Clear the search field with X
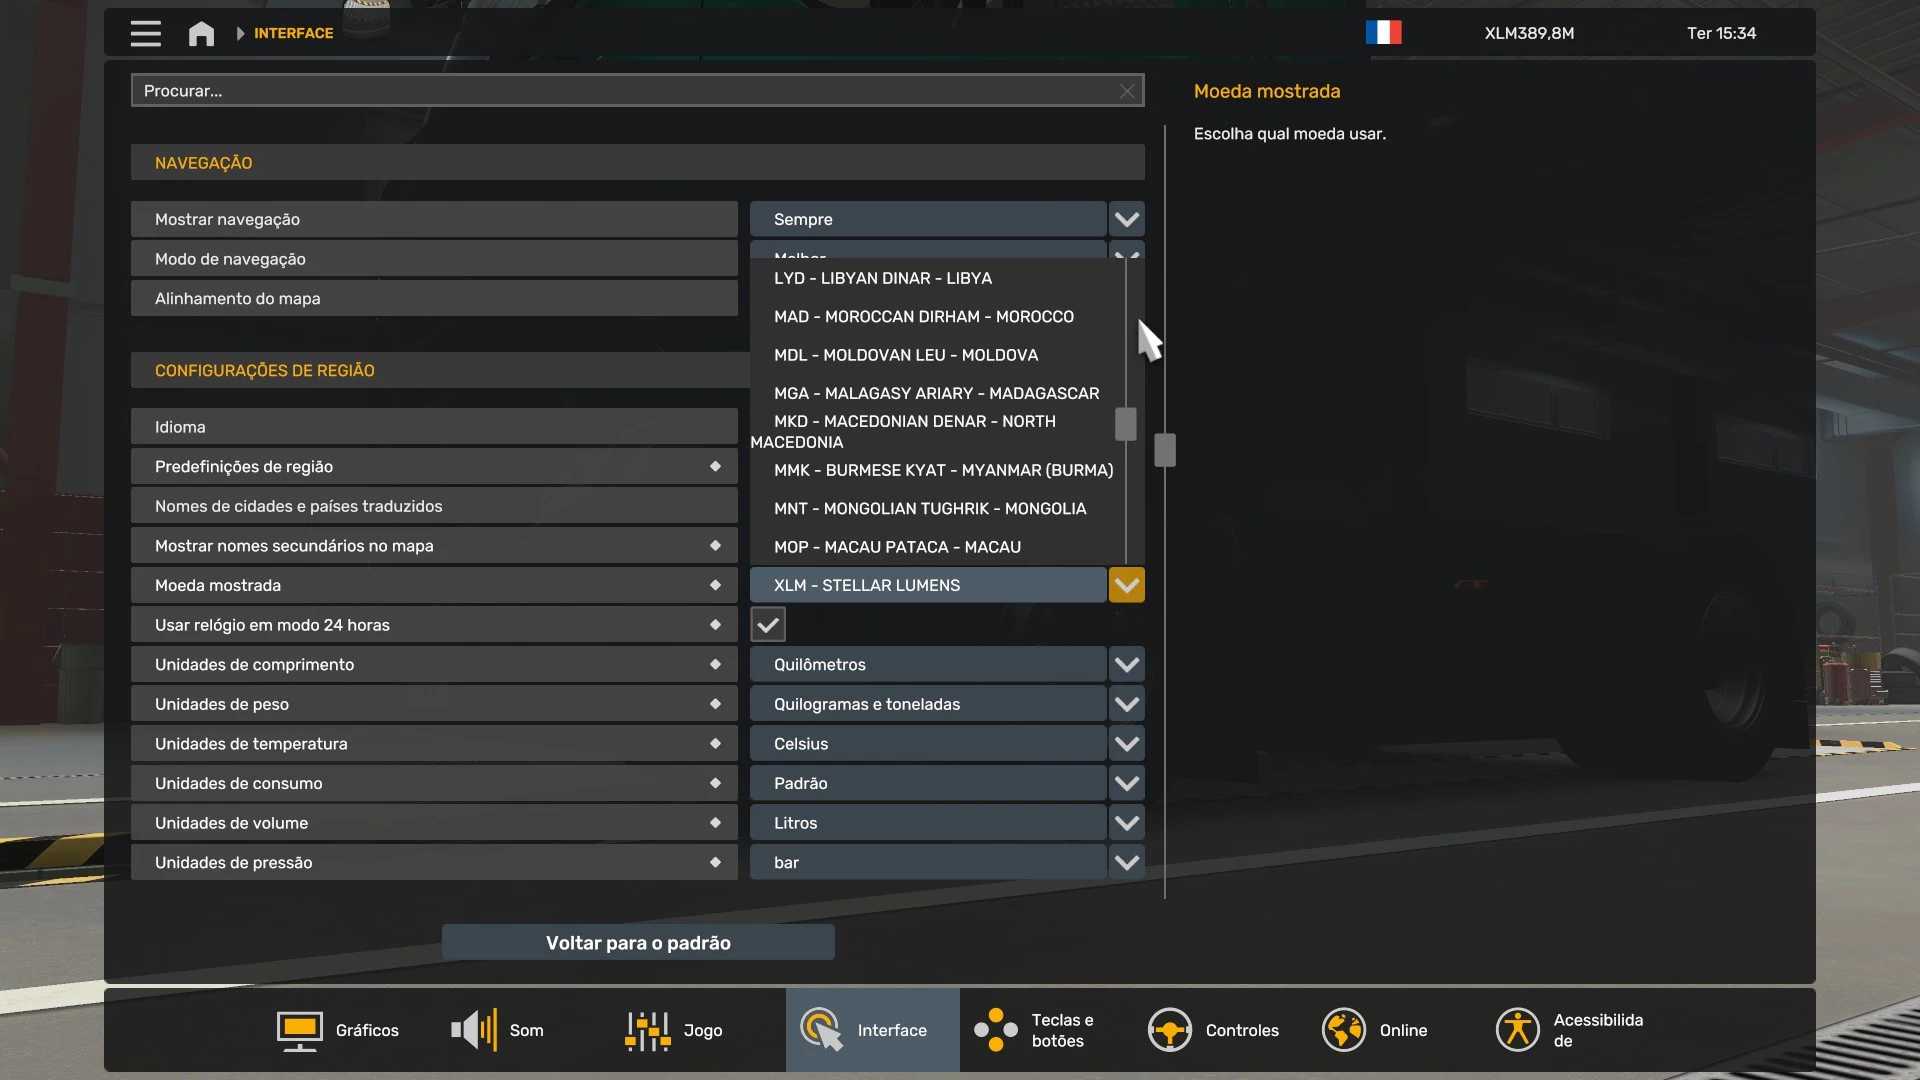 point(1127,91)
